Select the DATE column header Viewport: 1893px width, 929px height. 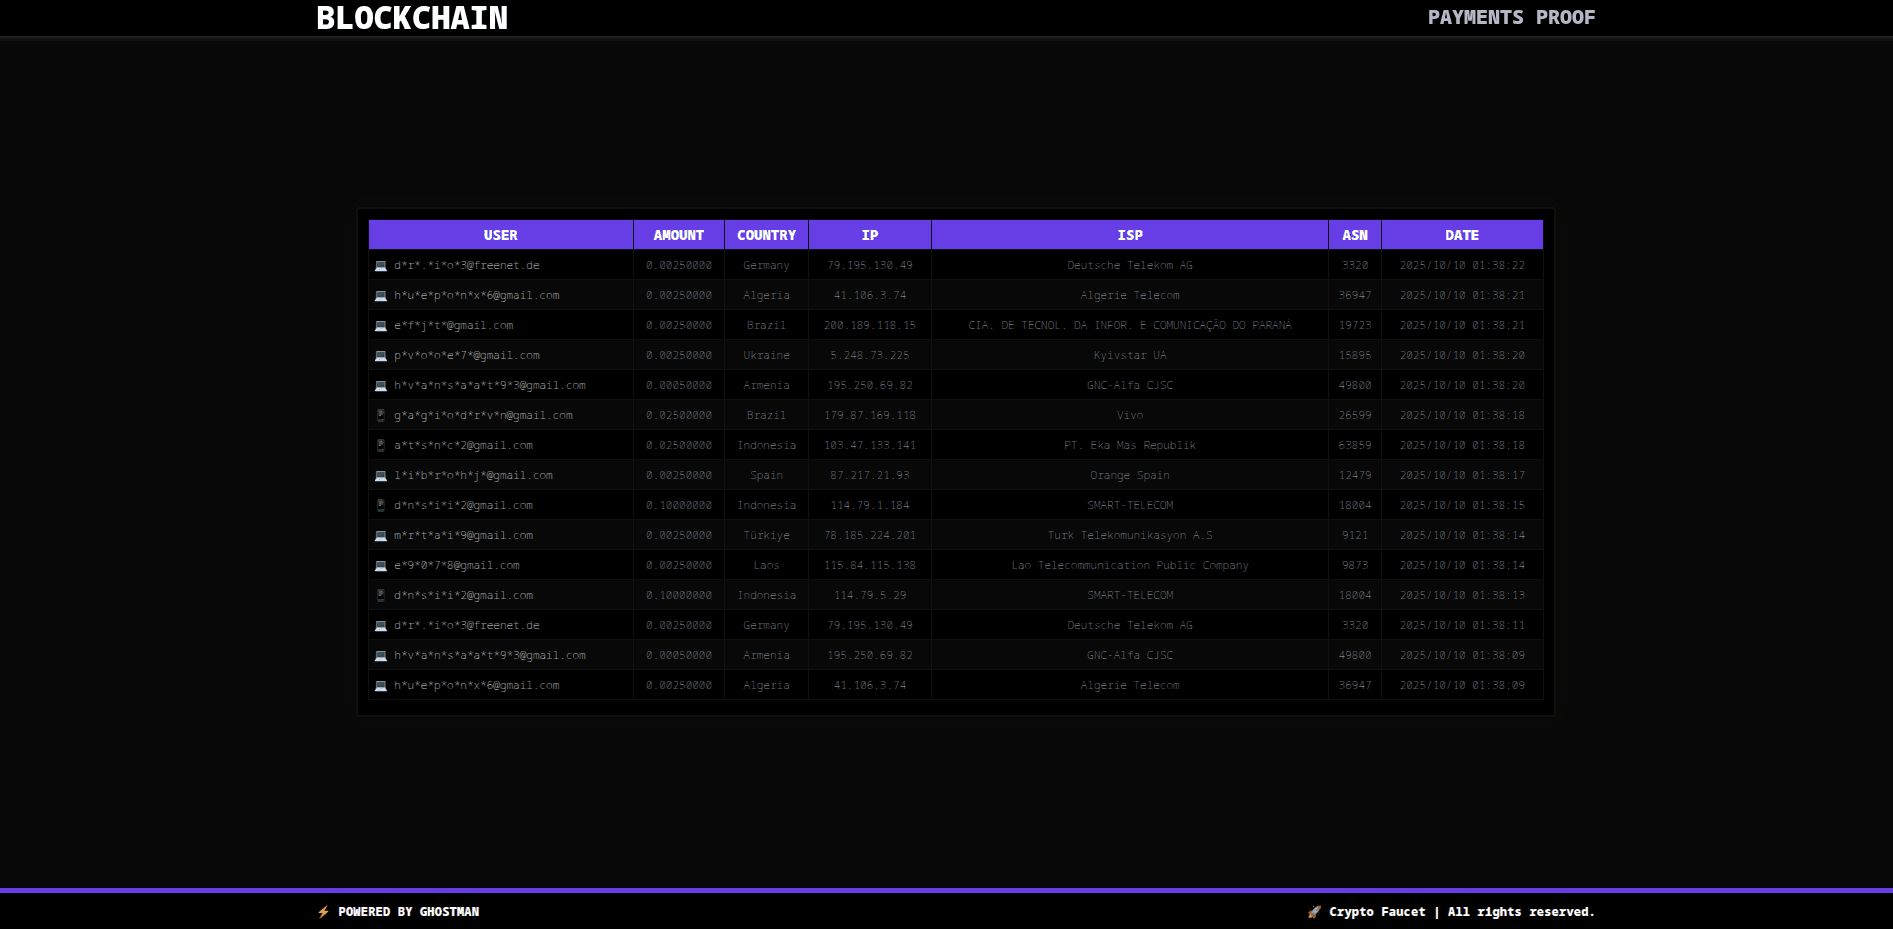1461,235
